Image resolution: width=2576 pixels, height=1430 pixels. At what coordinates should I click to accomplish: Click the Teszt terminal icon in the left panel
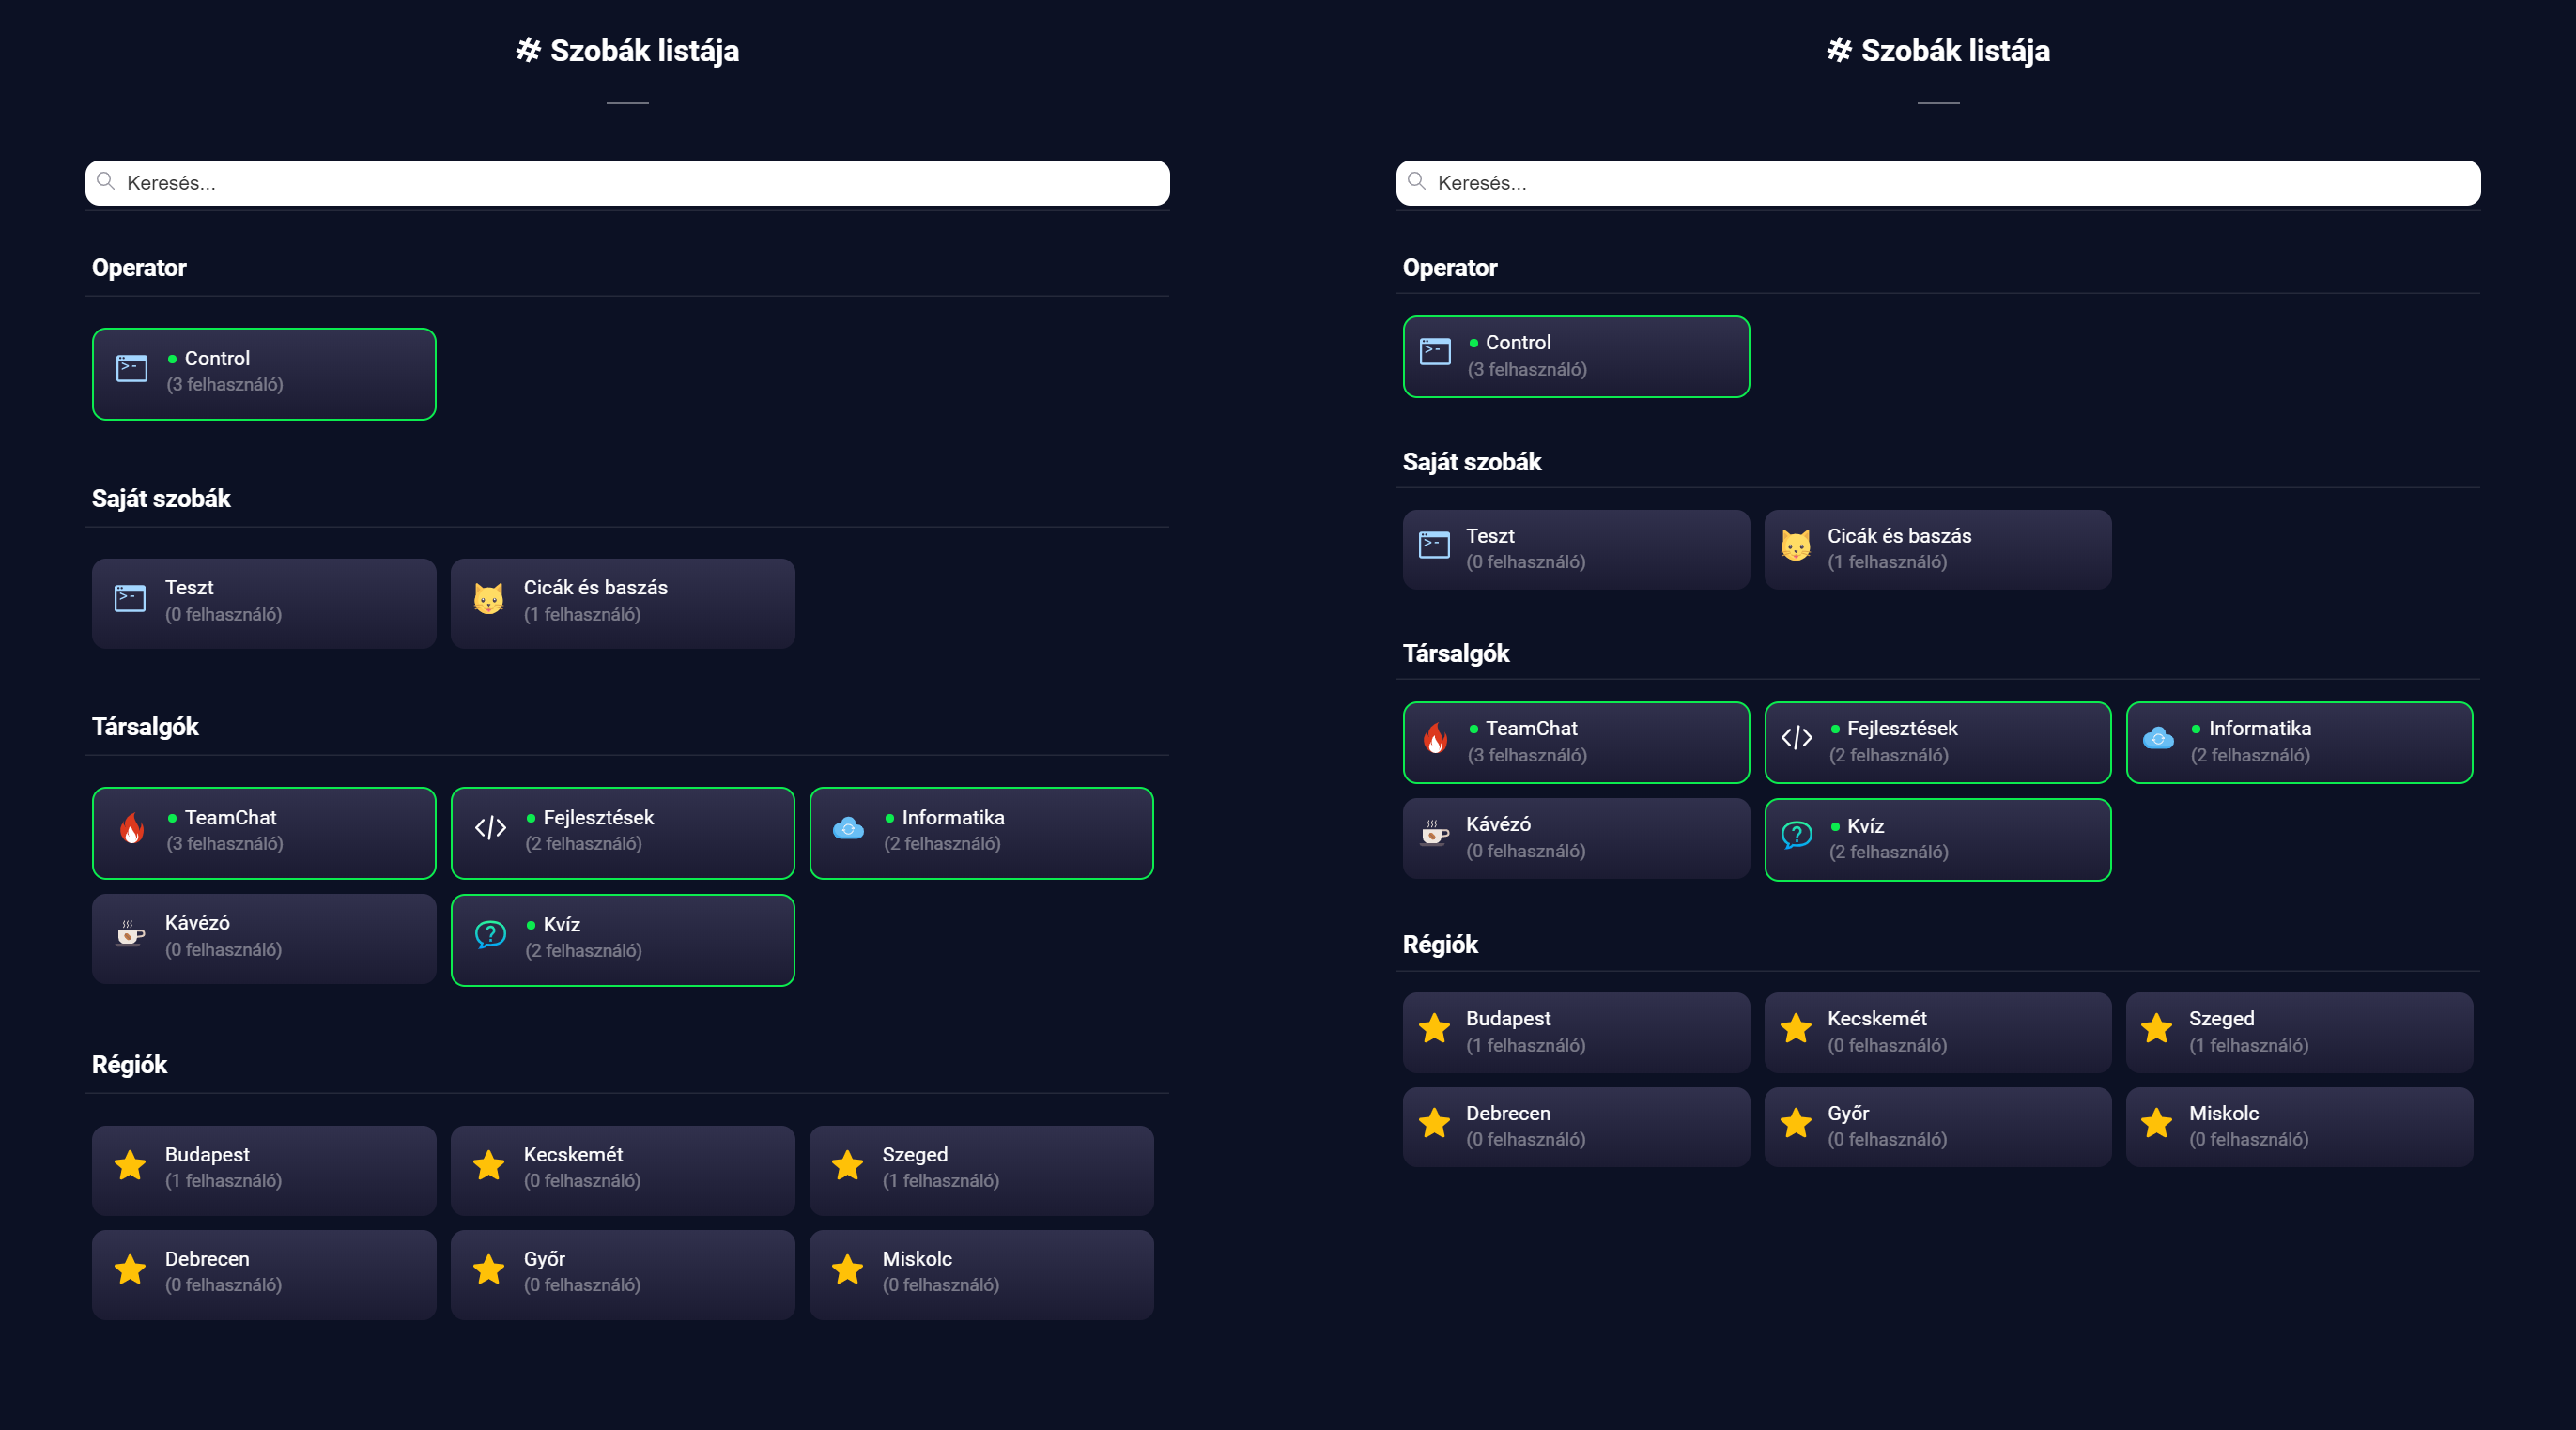130,599
